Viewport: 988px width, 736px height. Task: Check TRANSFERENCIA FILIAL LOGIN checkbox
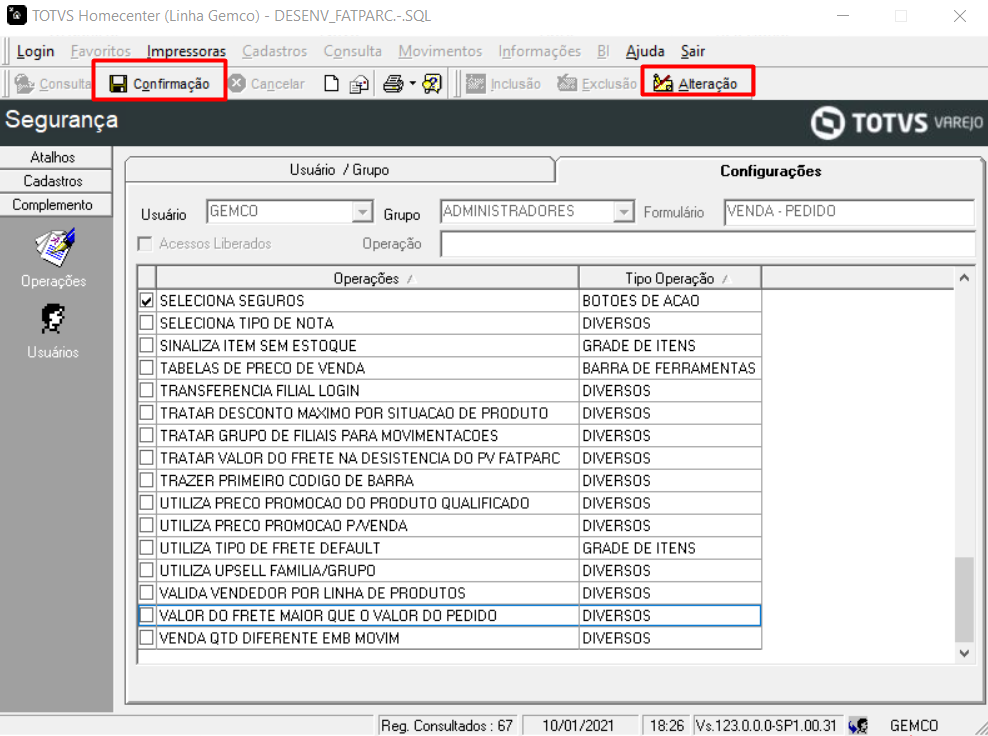point(147,391)
